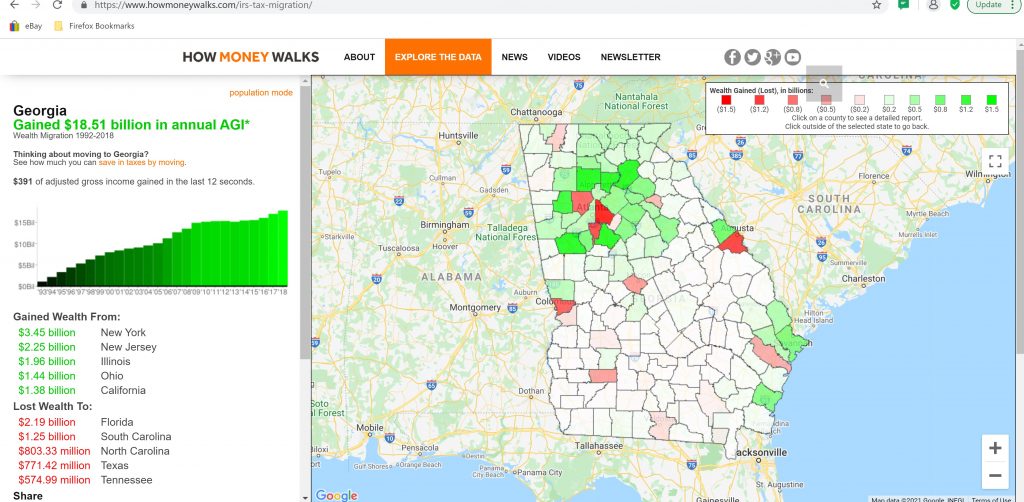Image resolution: width=1024 pixels, height=502 pixels.
Task: Click the '$2.19 billion' amount
Action: click(47, 422)
